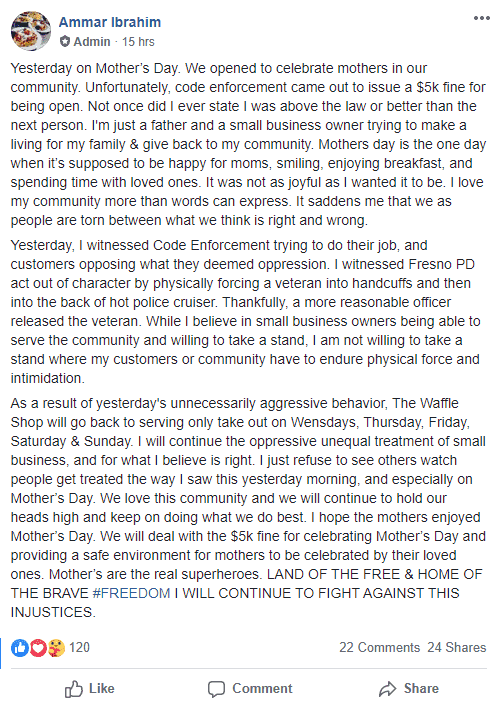This screenshot has height=708, width=497.
Task: Click the Comment speech bubble icon
Action: pyautogui.click(x=216, y=689)
